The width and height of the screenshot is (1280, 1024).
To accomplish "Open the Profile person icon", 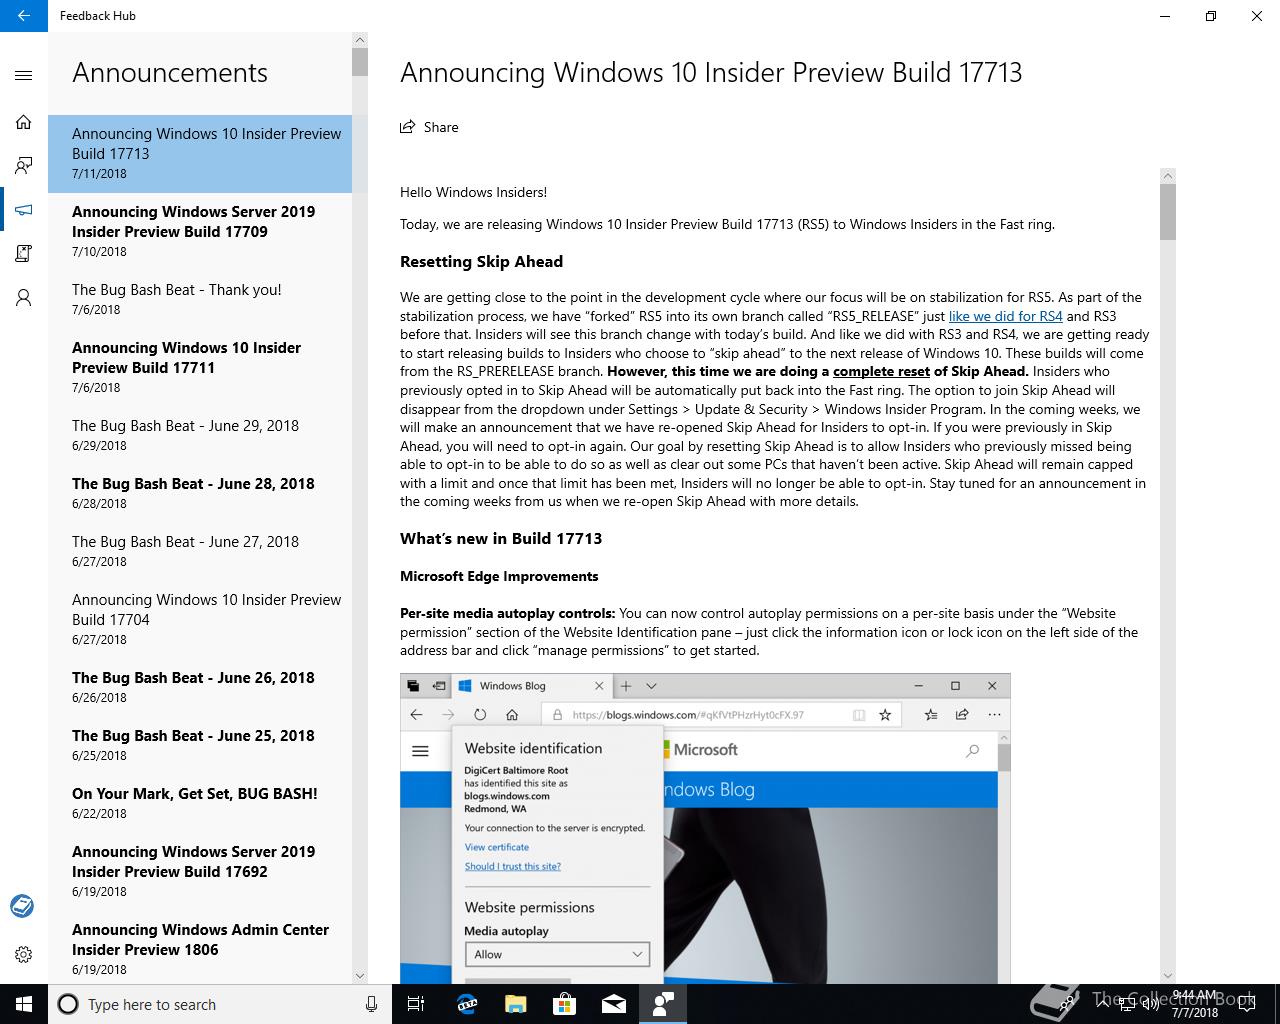I will pos(24,298).
